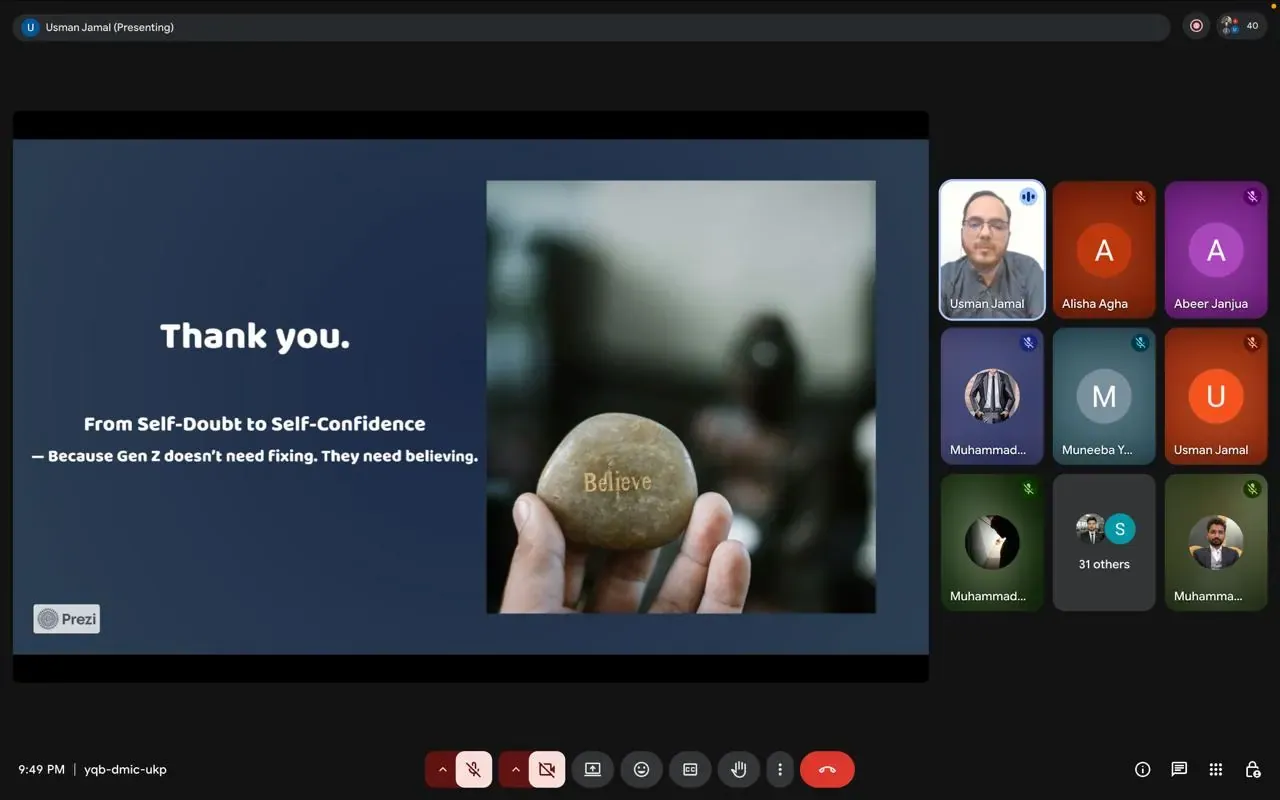Unmute the microphone
Image resolution: width=1280 pixels, height=800 pixels.
point(474,770)
